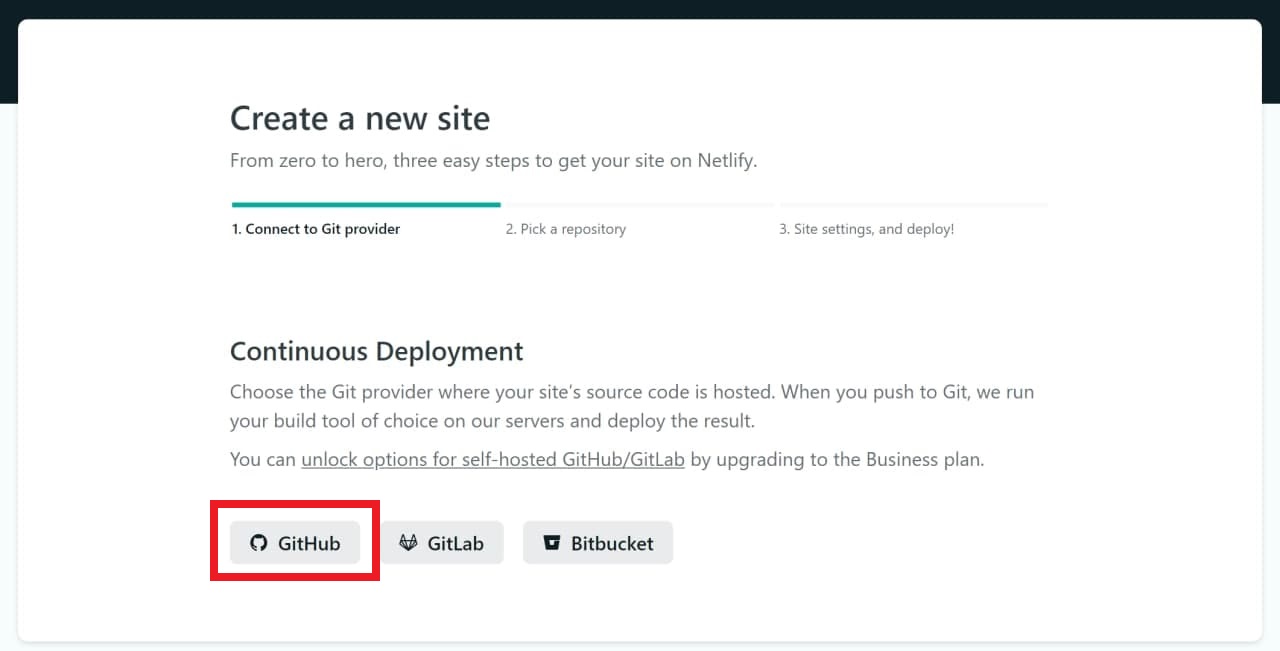
Task: Click the Continuous Deployment heading
Action: 377,351
